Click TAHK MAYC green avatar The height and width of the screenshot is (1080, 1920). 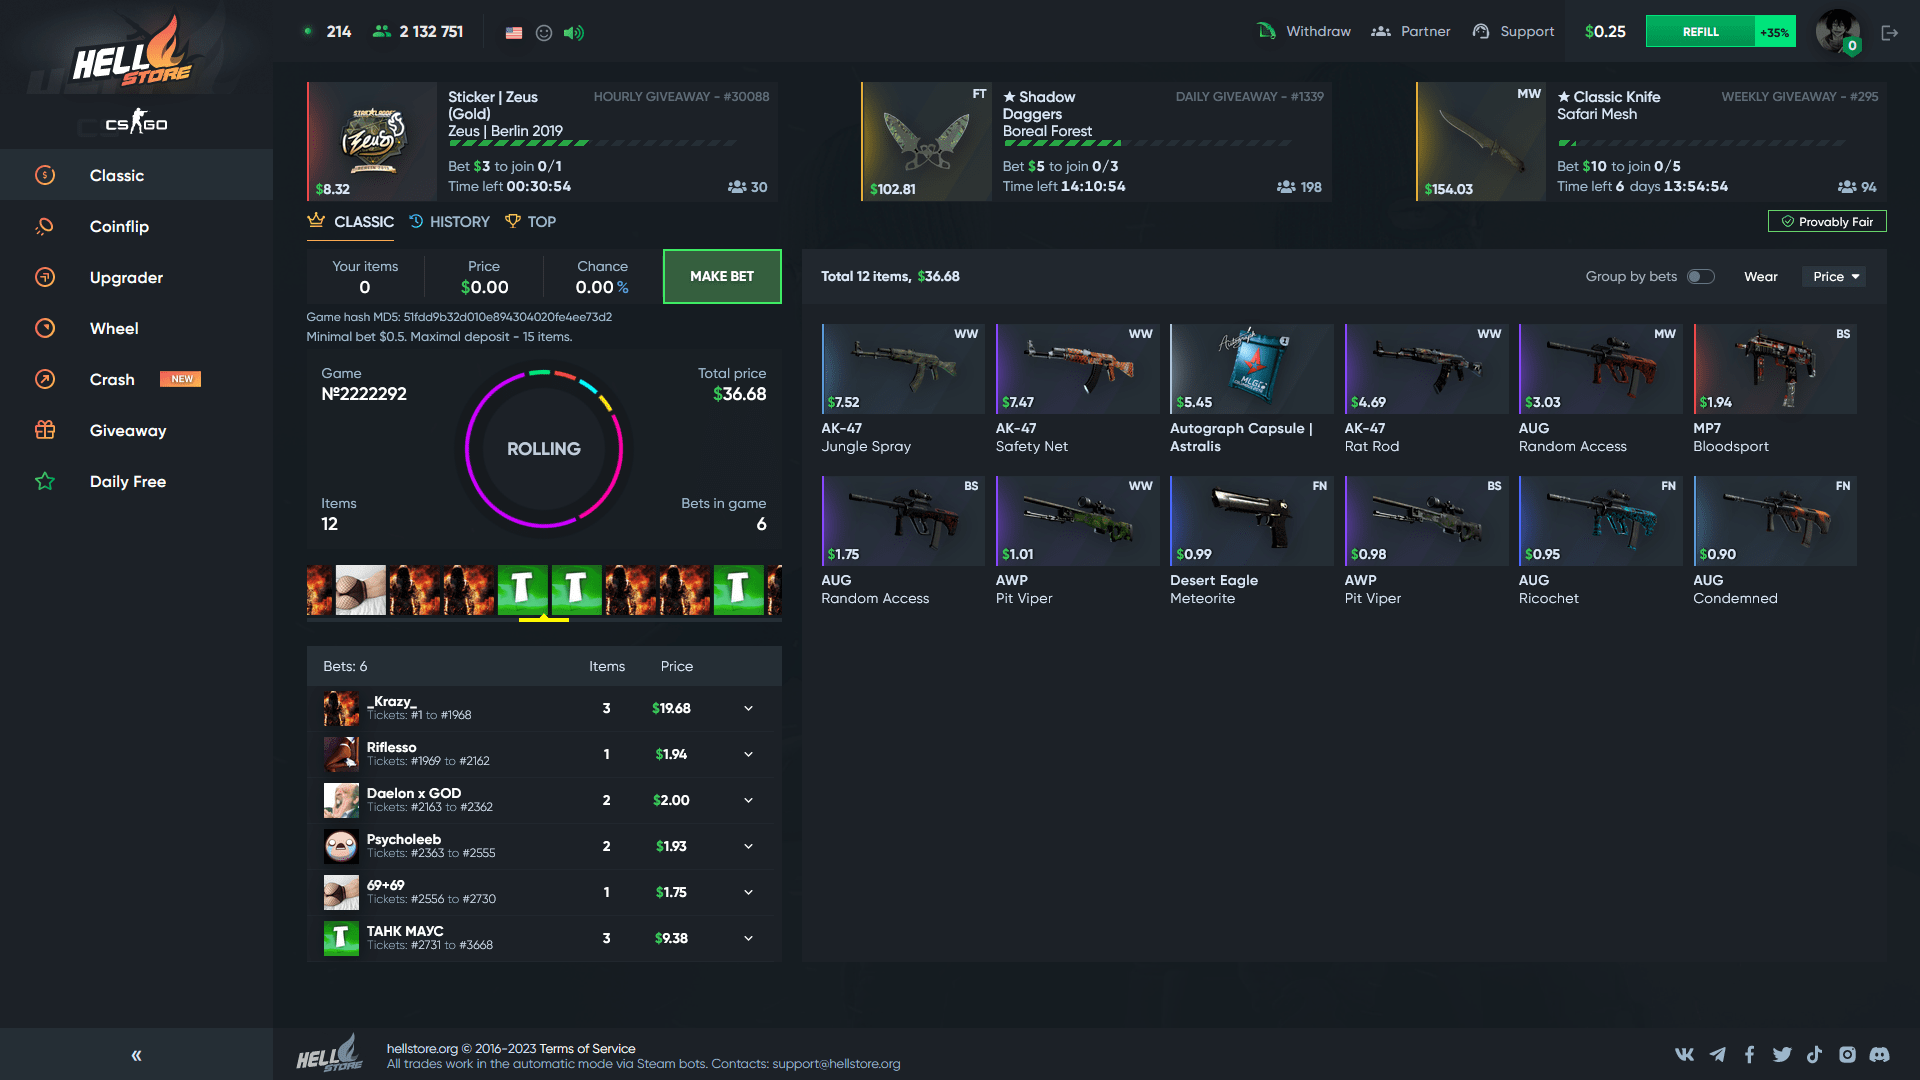(341, 938)
